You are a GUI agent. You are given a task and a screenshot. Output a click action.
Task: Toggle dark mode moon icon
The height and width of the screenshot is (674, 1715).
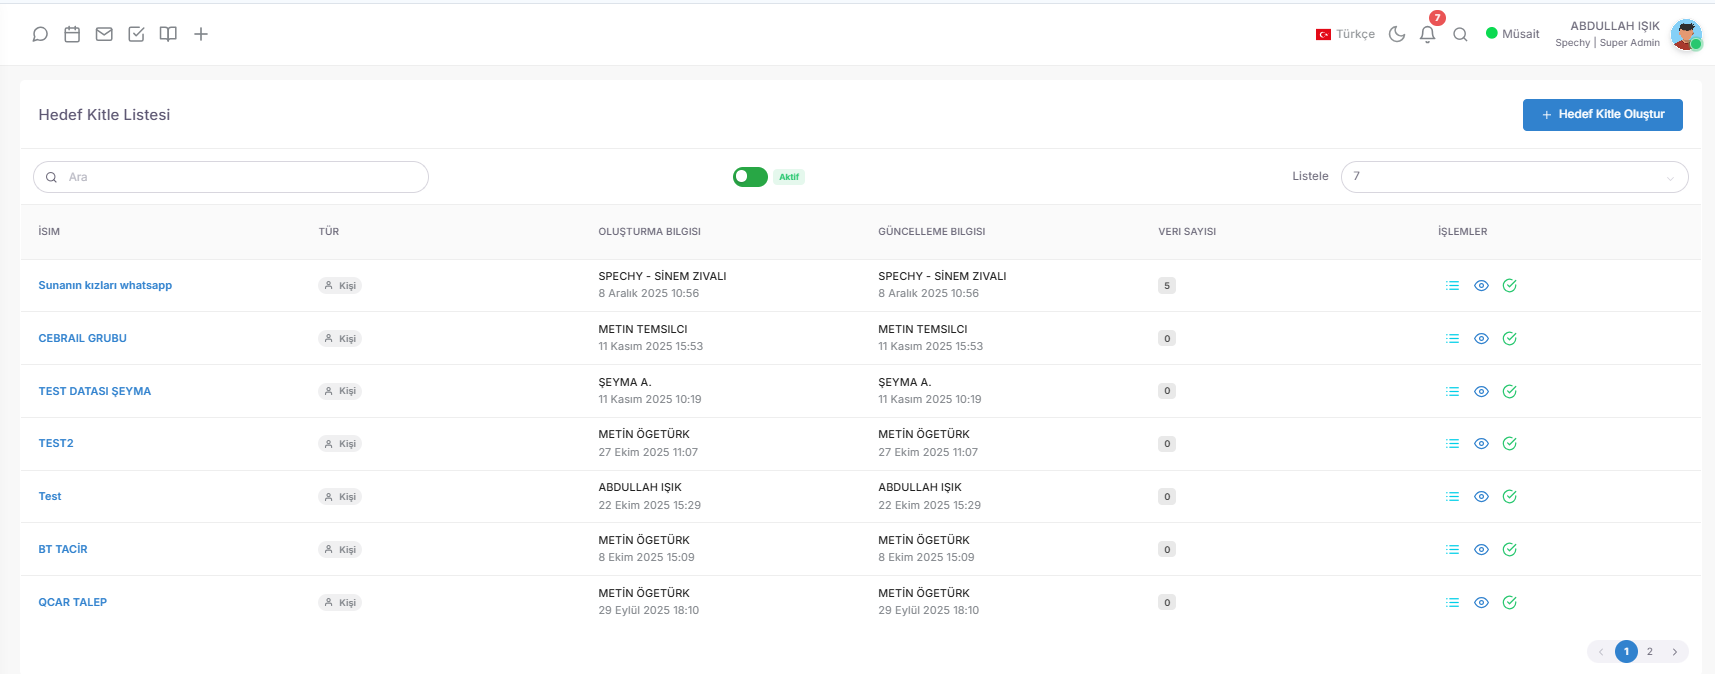pyautogui.click(x=1397, y=34)
